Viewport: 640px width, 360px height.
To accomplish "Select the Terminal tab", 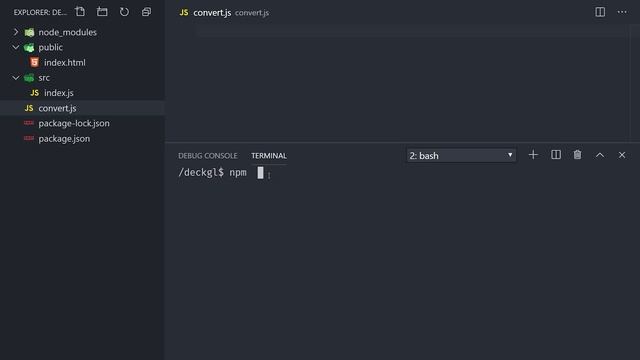I will tap(269, 156).
